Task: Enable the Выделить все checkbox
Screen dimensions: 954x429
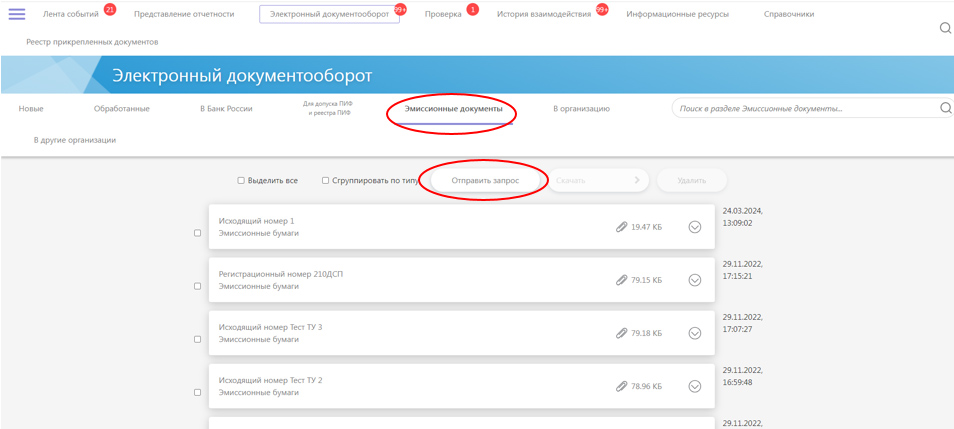Action: (x=241, y=181)
